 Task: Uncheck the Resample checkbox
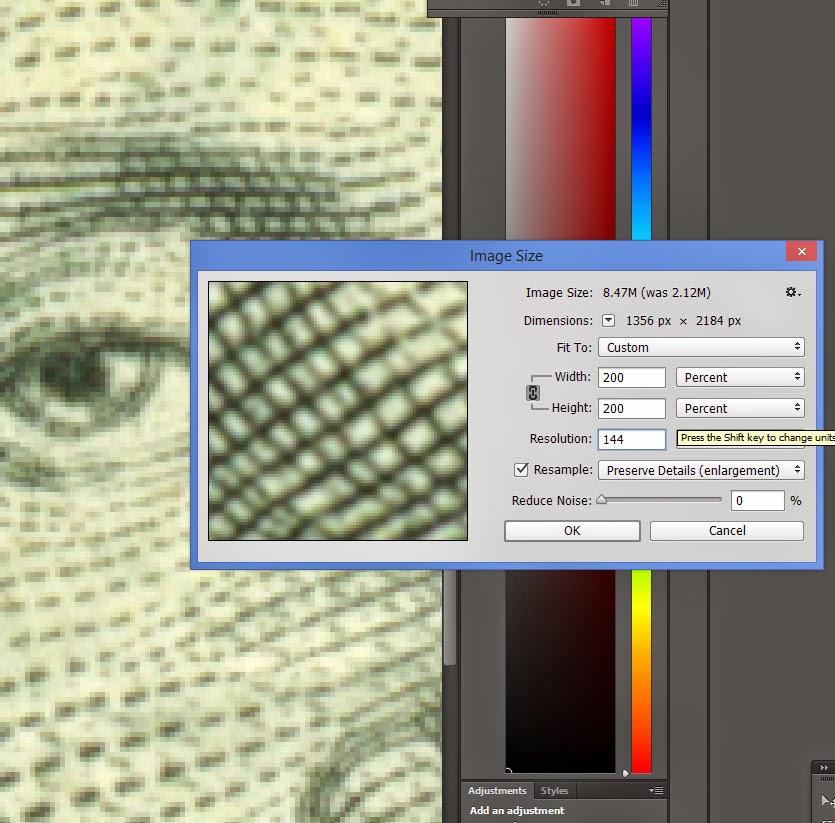521,469
